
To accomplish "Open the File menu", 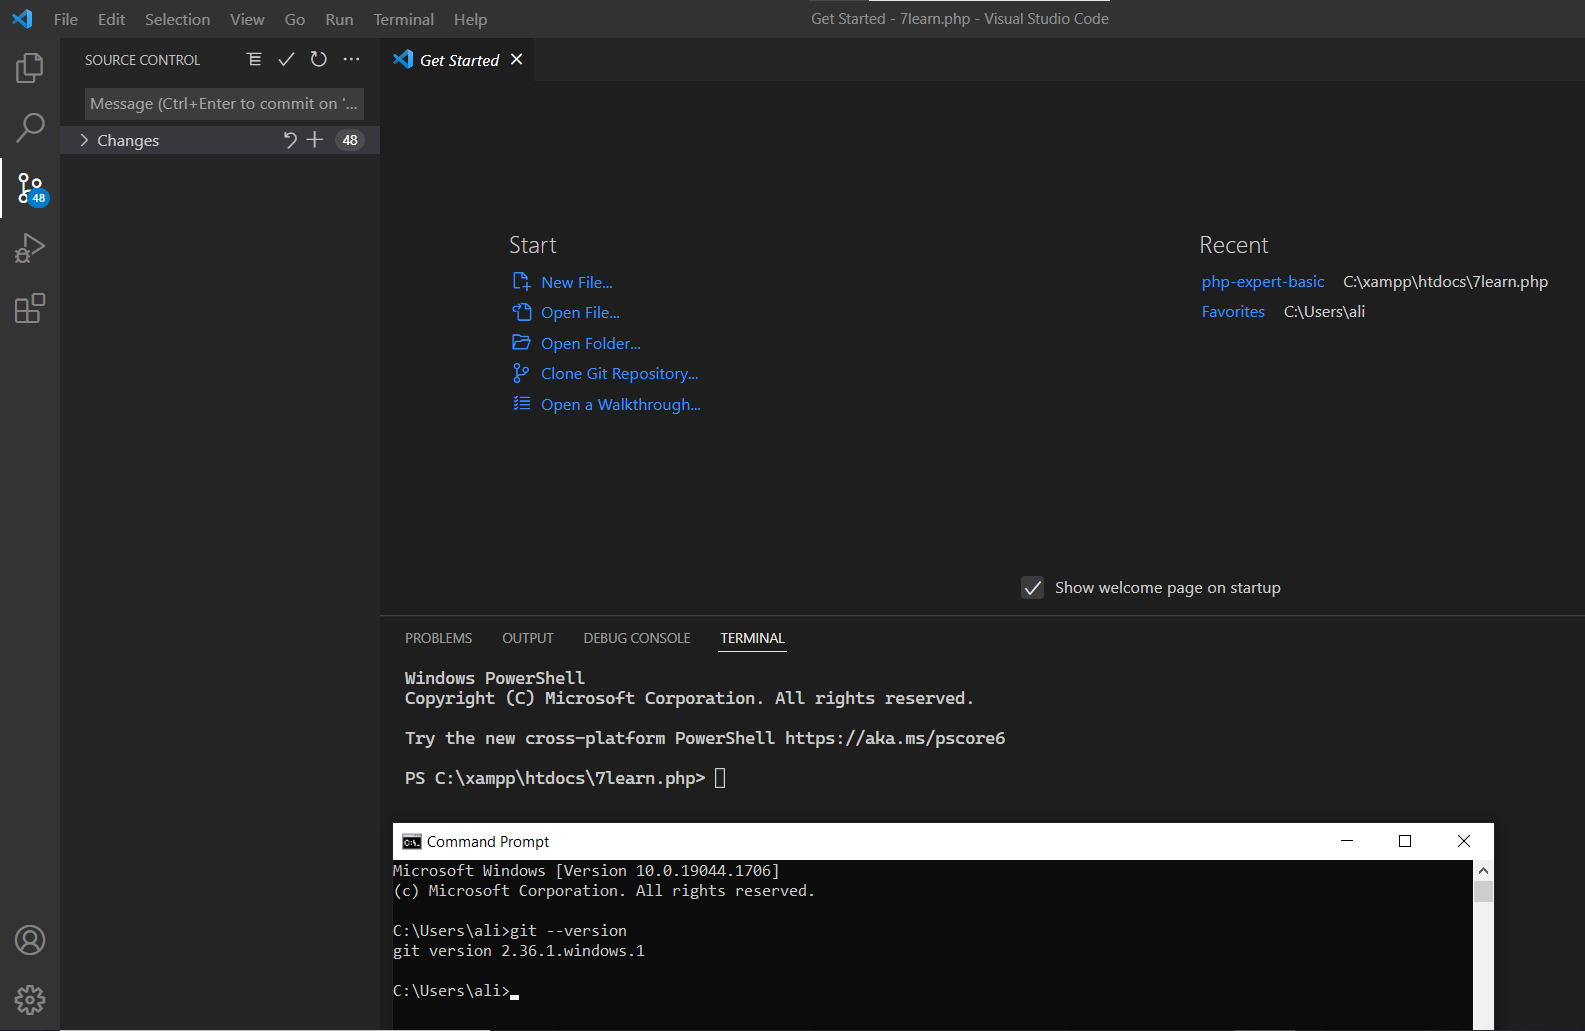I will (x=66, y=19).
